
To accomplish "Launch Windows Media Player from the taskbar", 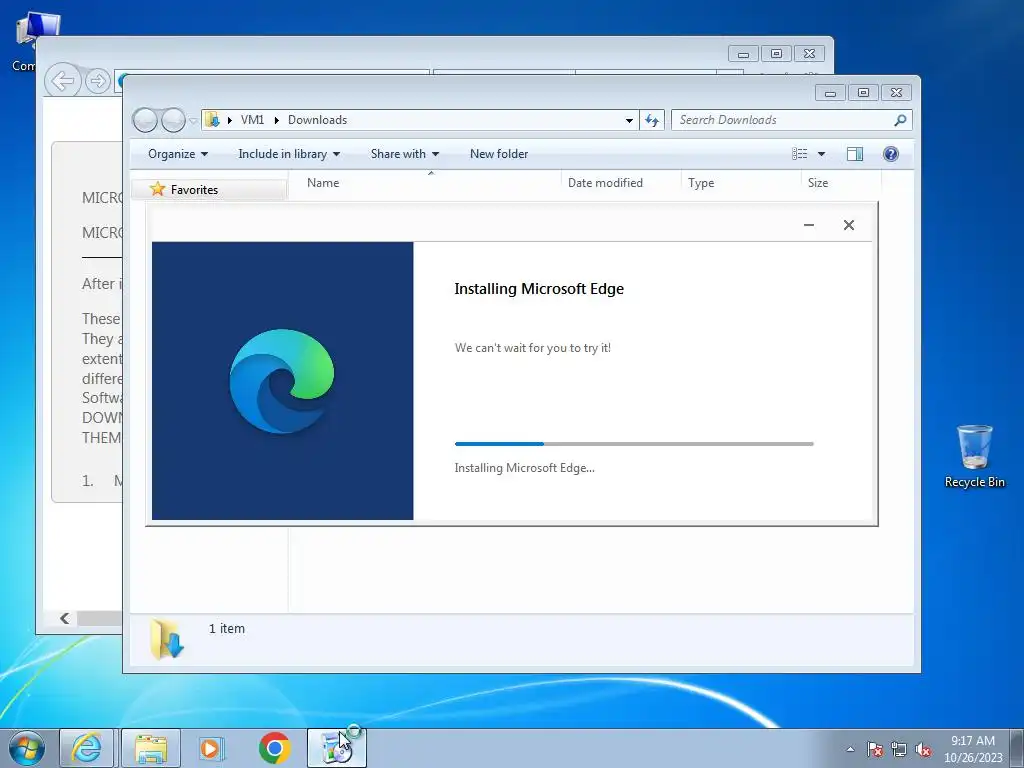I will pyautogui.click(x=212, y=748).
